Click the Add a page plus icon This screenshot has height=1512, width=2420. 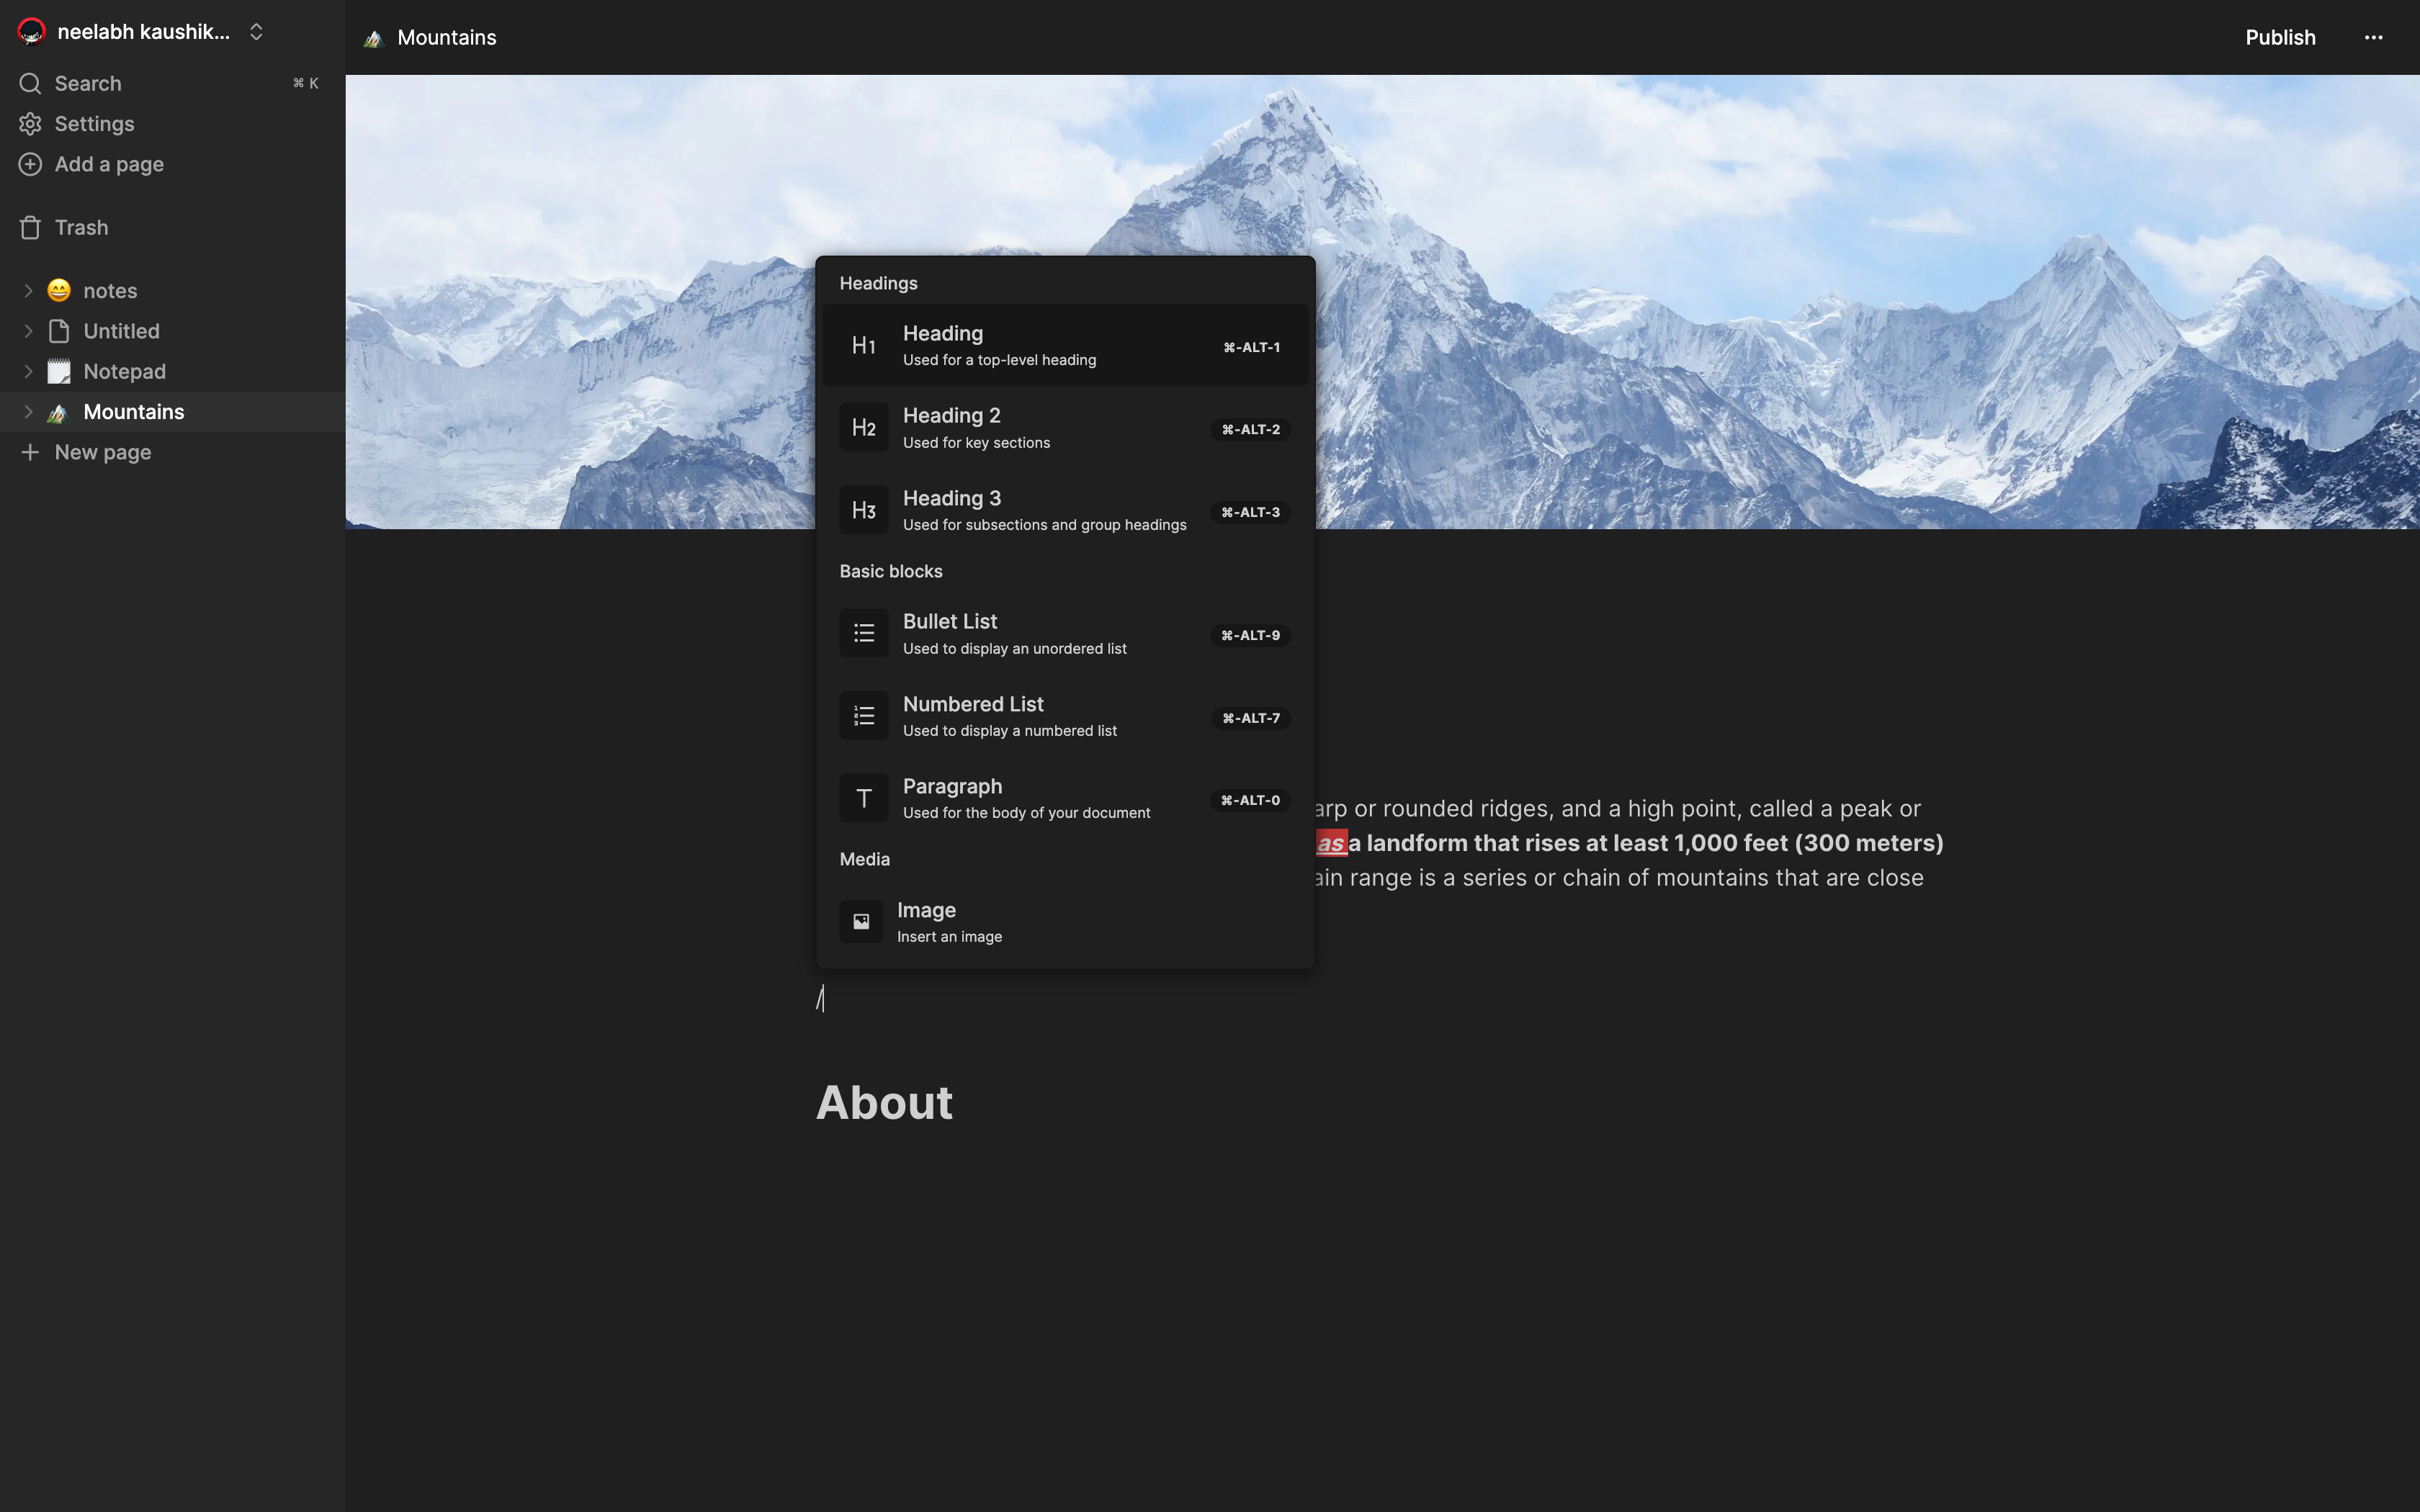(x=30, y=164)
